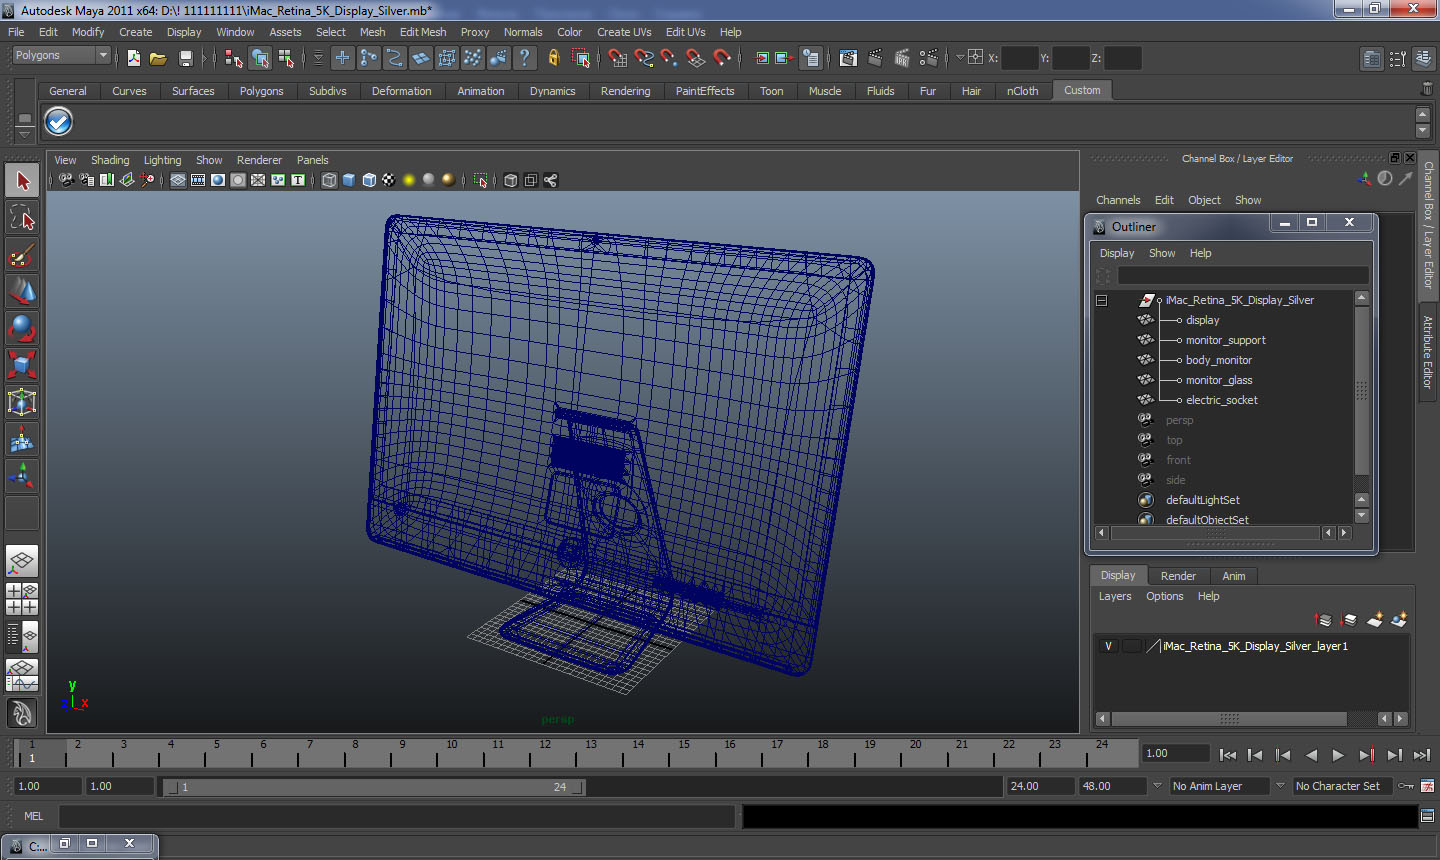Click the Select camera icon in viewport toolbar
The width and height of the screenshot is (1440, 860).
point(66,180)
